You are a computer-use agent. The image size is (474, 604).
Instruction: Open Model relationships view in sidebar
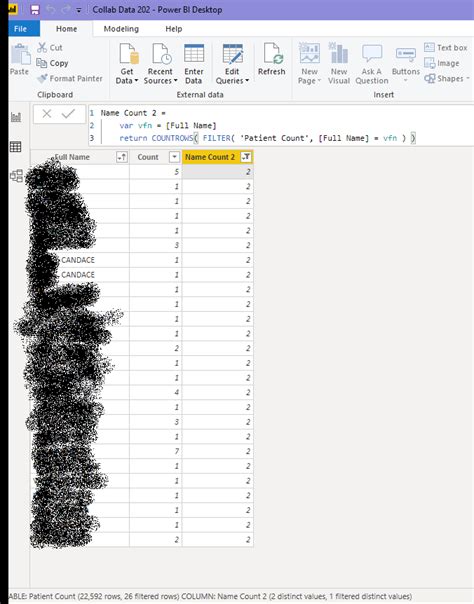coord(16,176)
